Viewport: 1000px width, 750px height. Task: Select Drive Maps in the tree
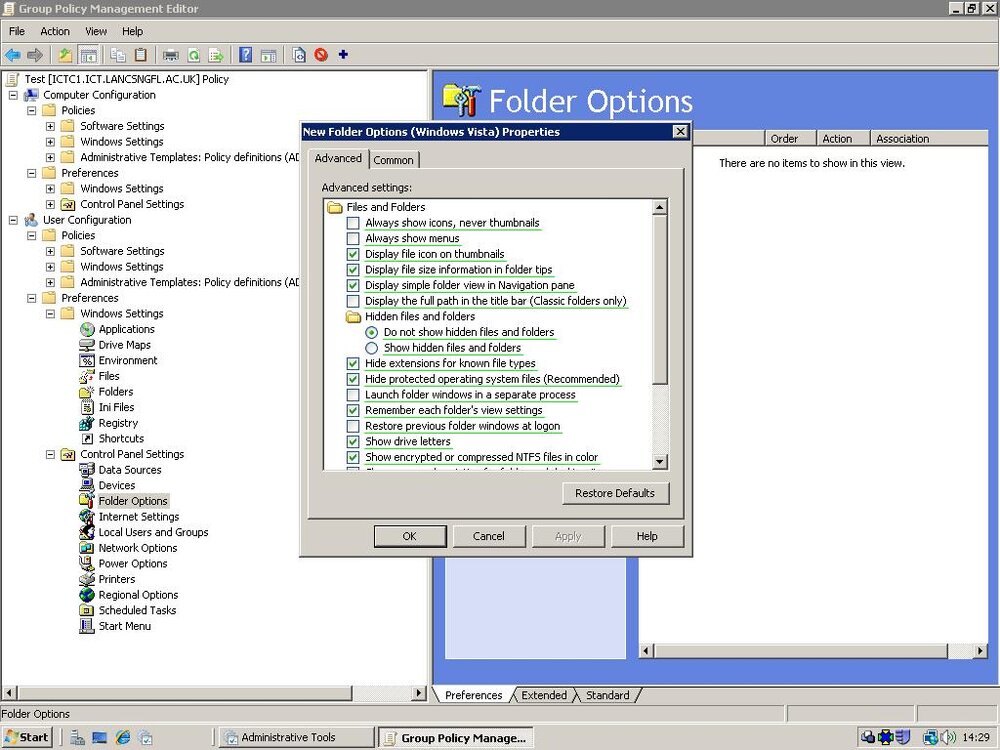(124, 345)
